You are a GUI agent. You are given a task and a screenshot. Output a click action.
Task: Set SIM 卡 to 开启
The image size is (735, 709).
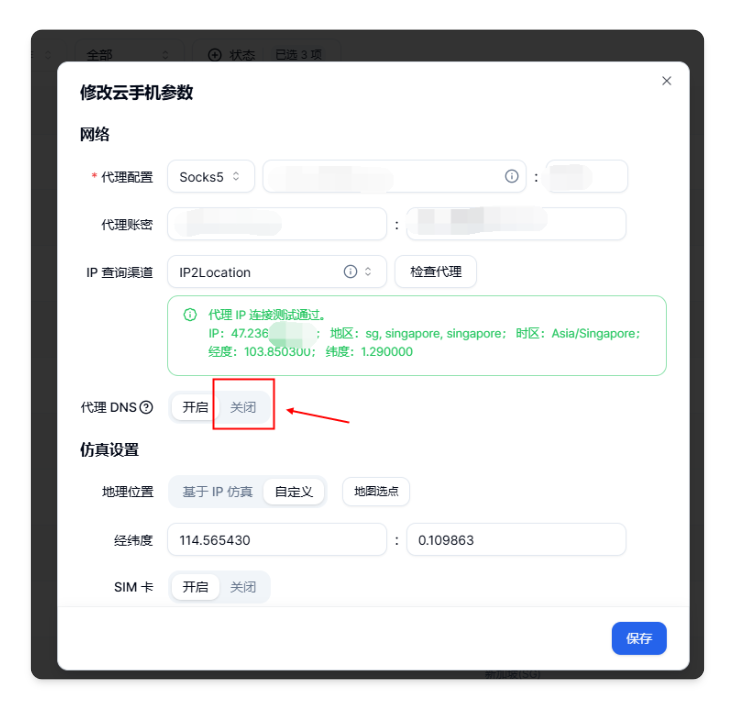[195, 587]
